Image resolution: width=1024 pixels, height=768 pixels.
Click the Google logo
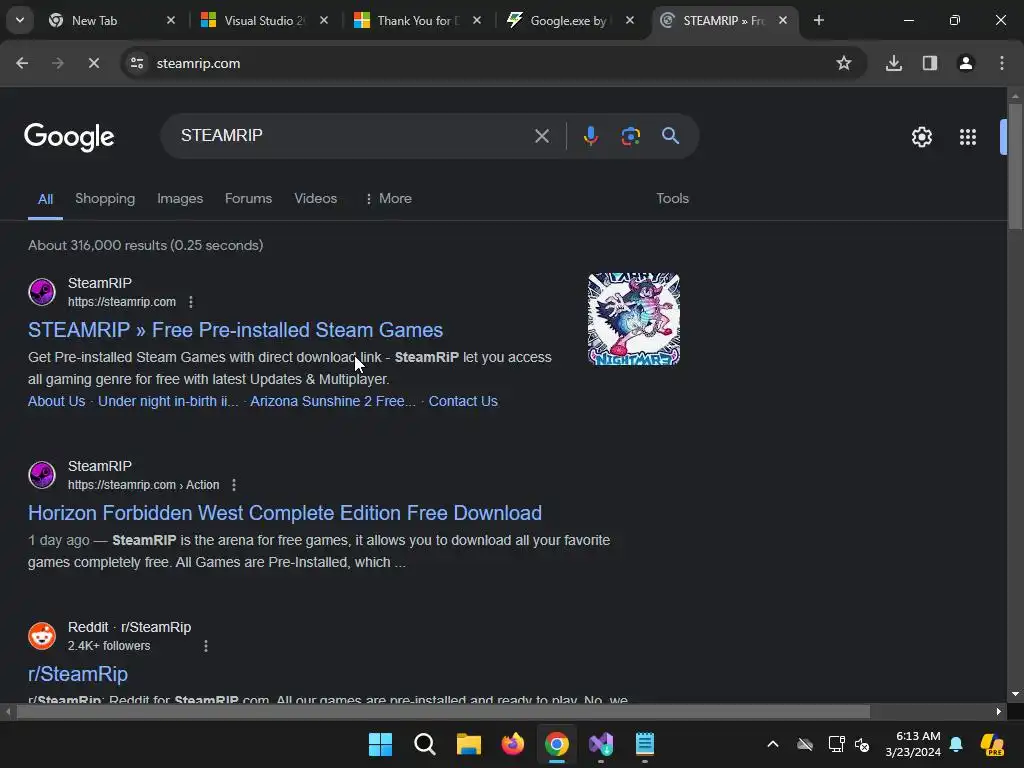tap(69, 136)
